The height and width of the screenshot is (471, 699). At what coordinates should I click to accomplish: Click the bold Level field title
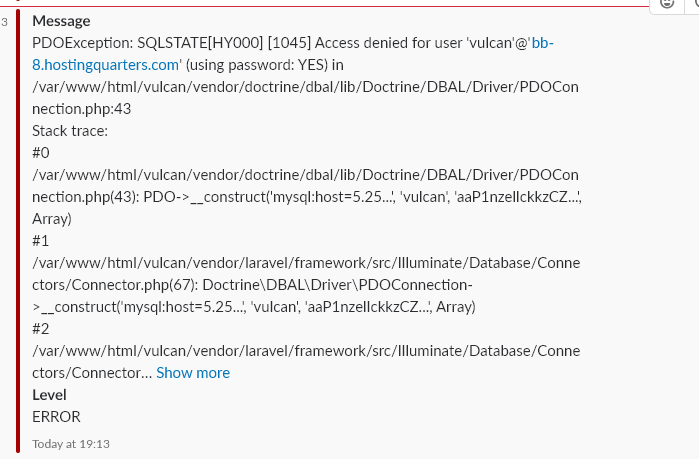pos(49,395)
